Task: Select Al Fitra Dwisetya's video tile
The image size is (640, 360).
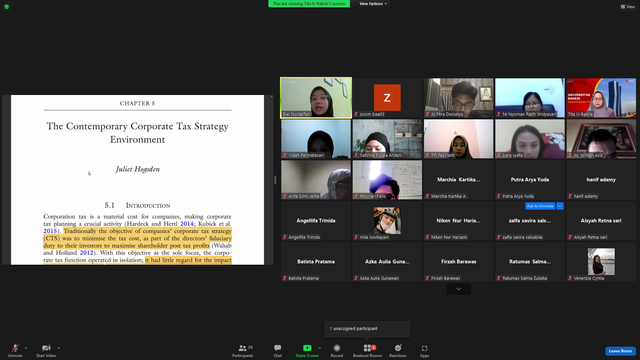Action: click(458, 98)
